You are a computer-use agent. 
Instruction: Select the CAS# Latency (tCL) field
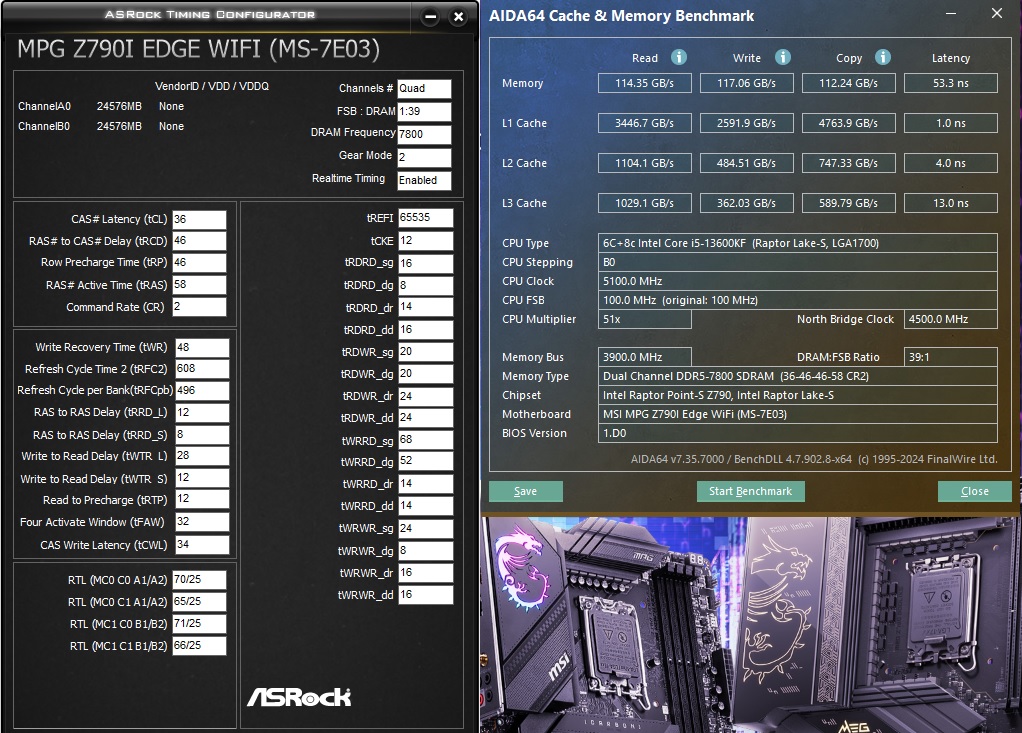199,220
